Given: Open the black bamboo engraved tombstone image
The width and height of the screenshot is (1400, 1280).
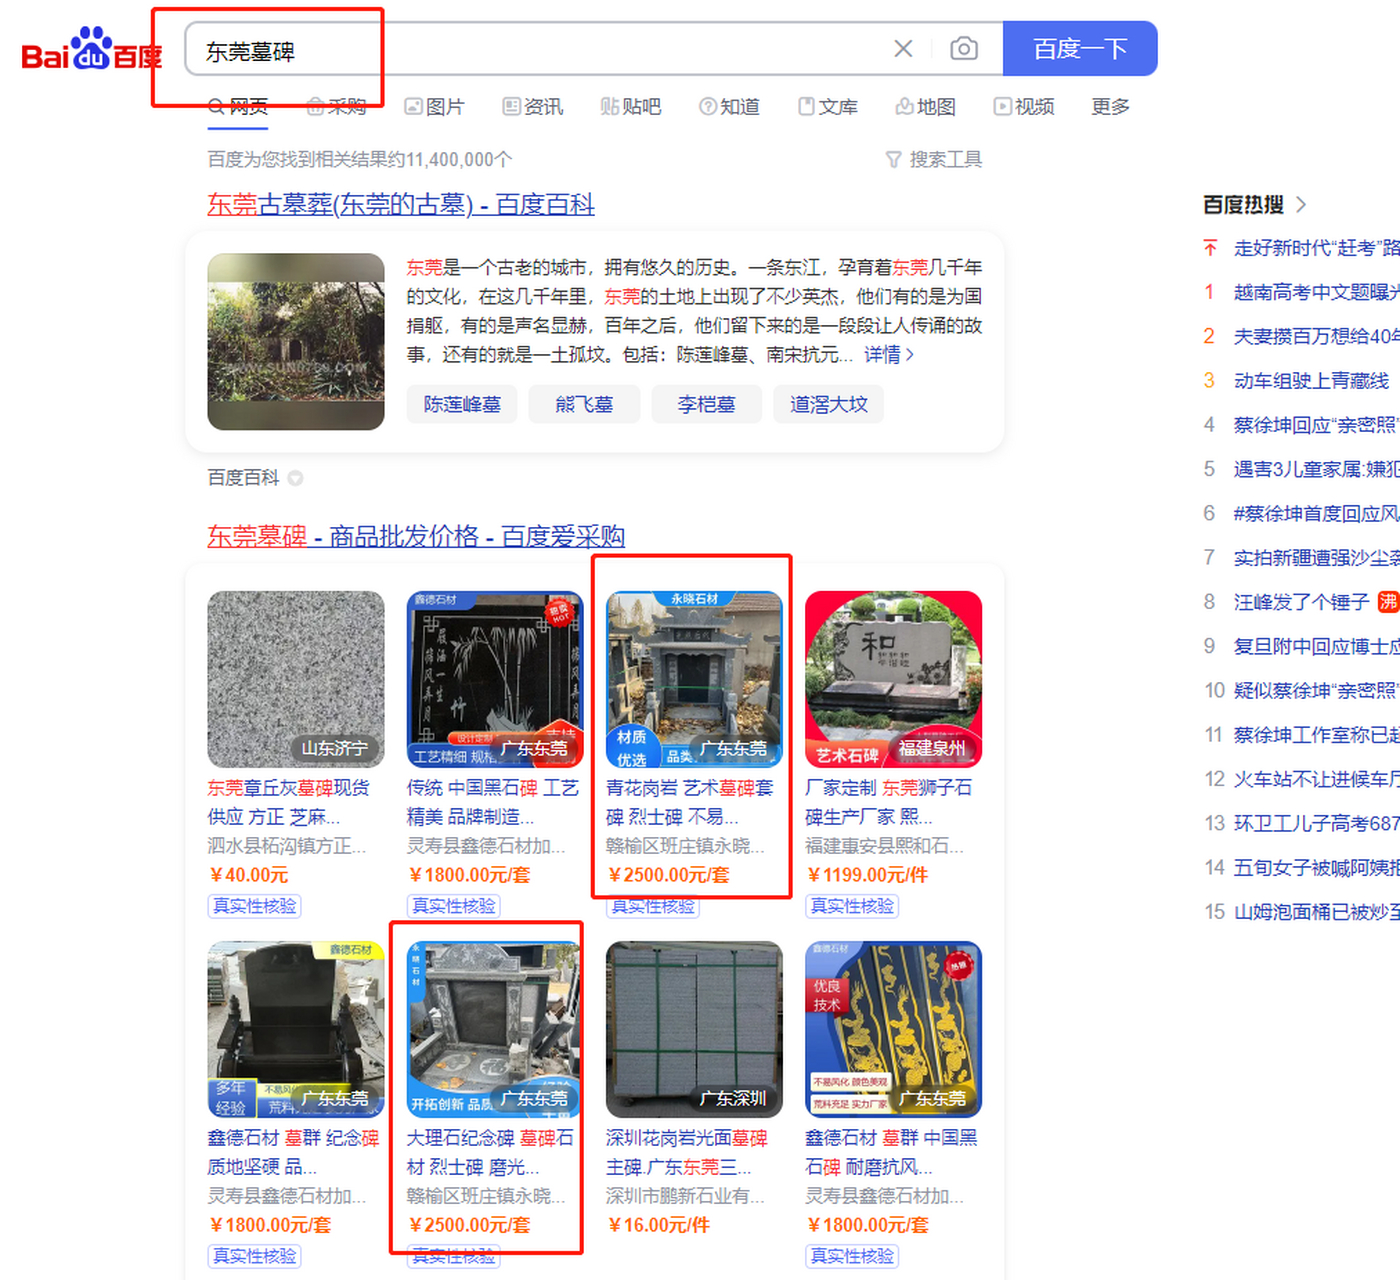Looking at the screenshot, I should pos(495,679).
